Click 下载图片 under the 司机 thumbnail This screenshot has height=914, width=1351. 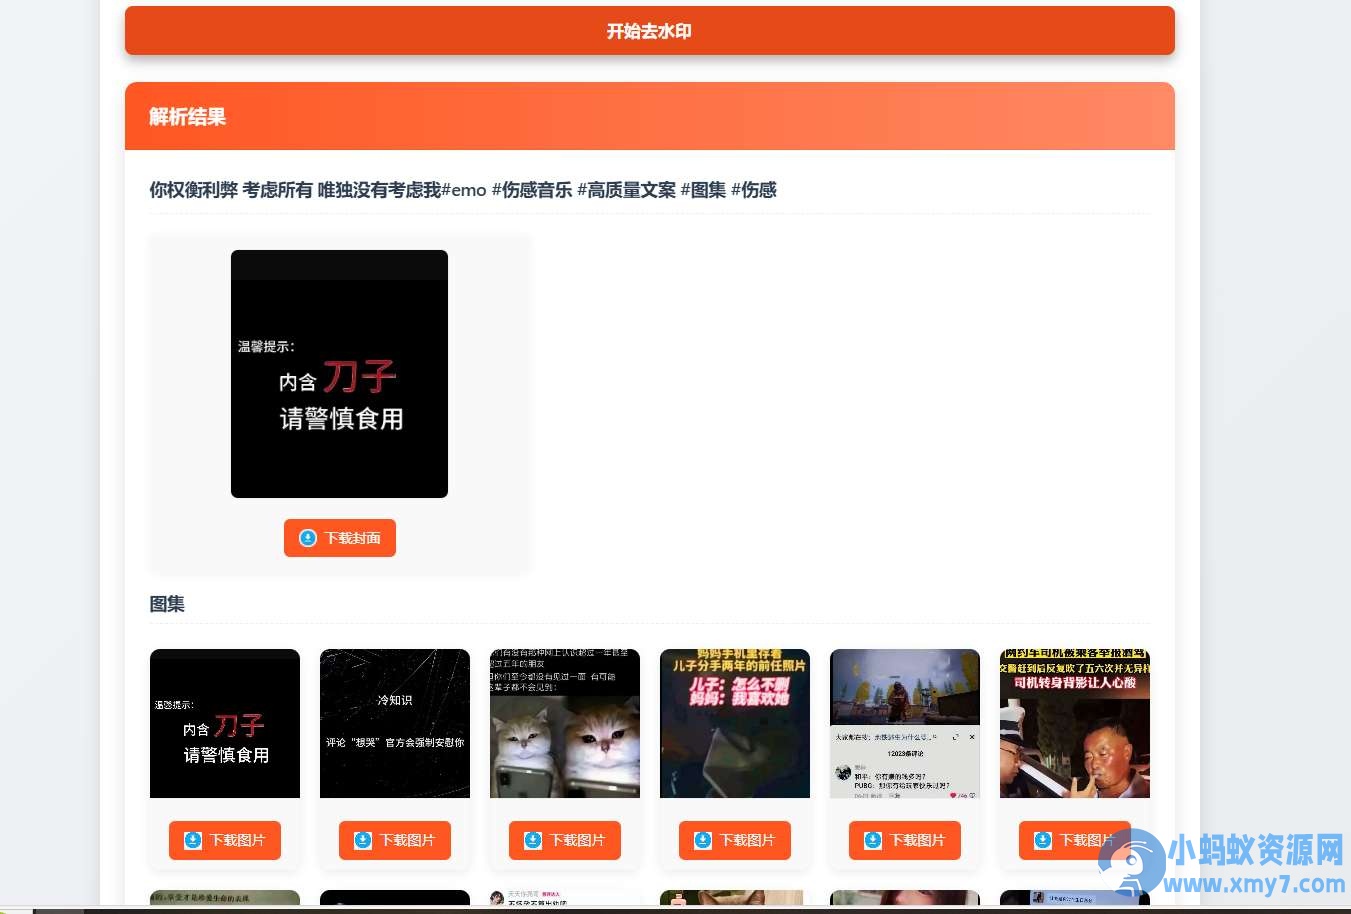(x=1075, y=840)
